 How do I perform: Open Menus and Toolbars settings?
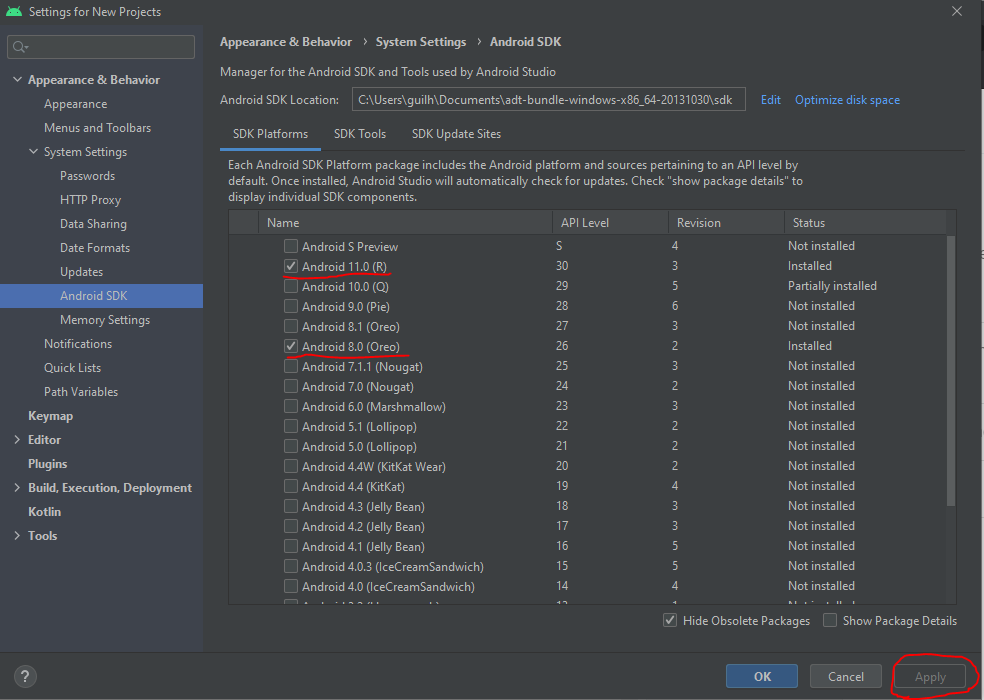(97, 127)
